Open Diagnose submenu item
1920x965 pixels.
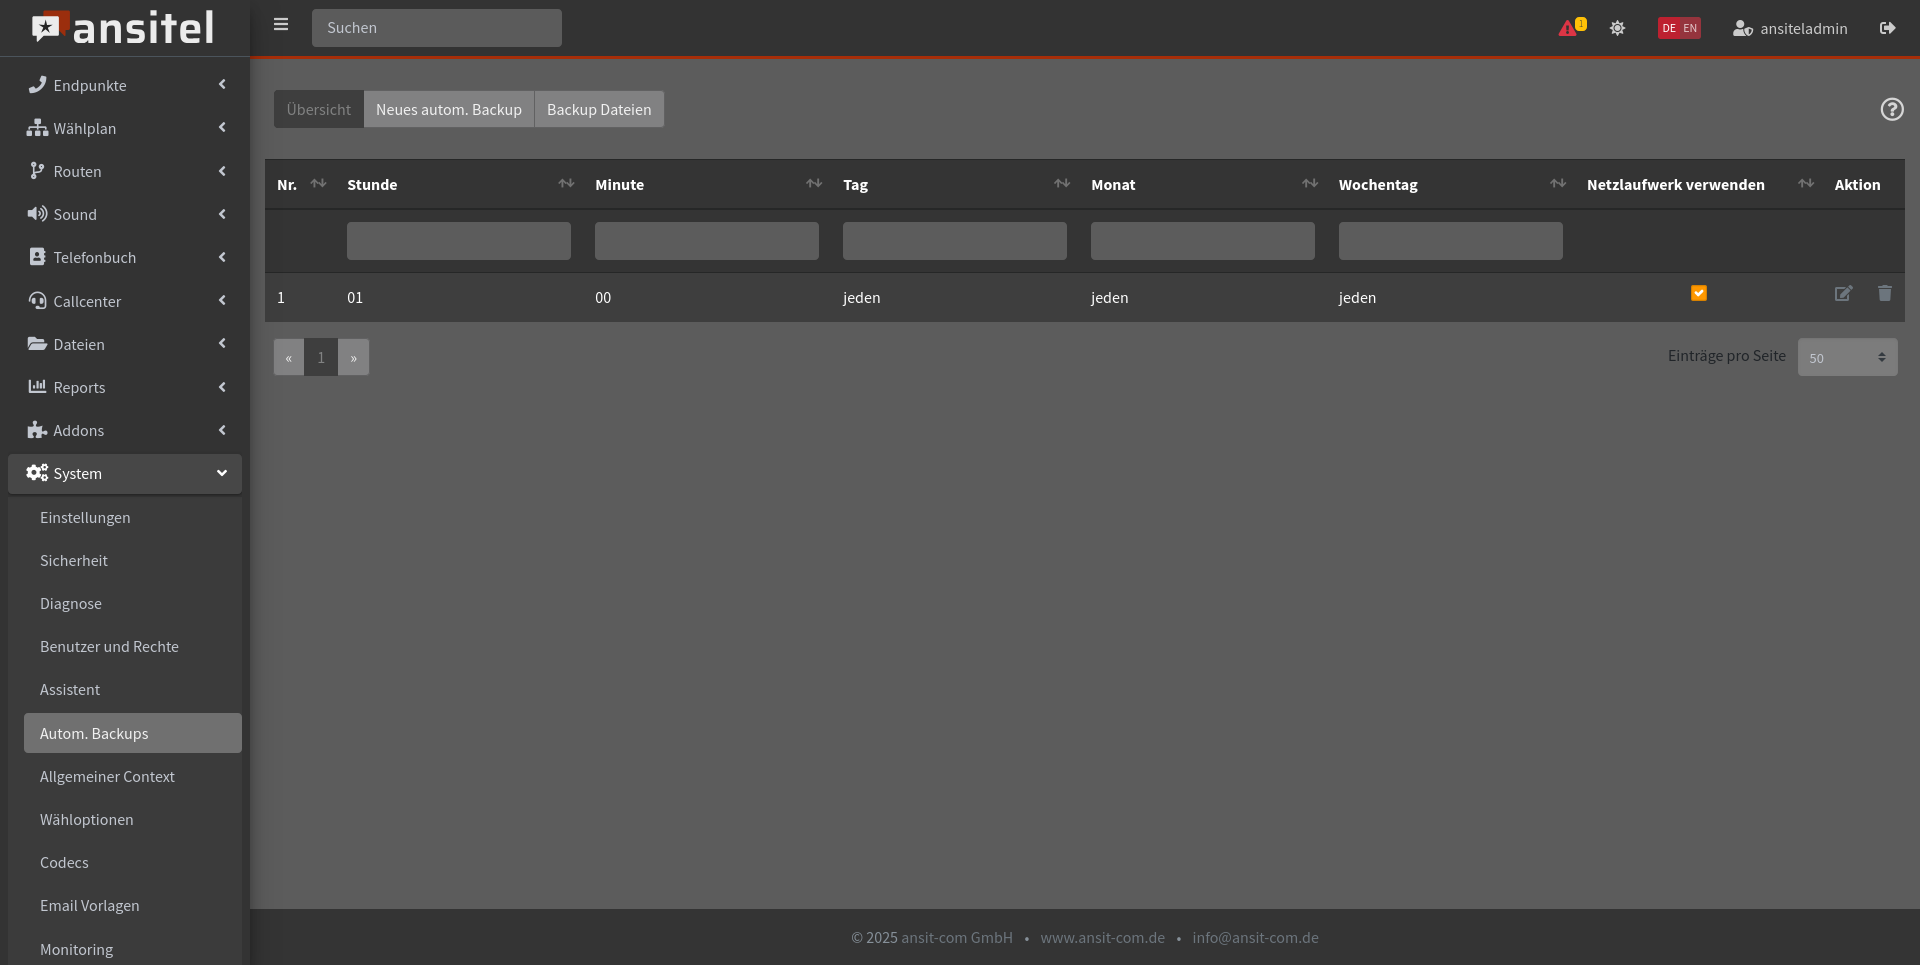pyautogui.click(x=133, y=603)
